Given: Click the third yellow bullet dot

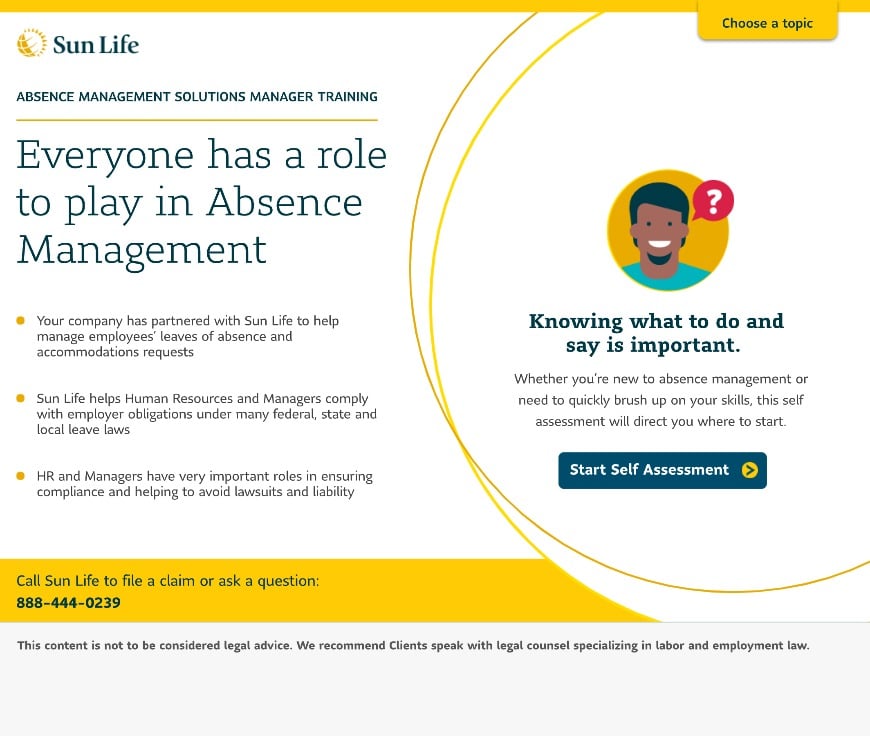Looking at the screenshot, I should 20,476.
